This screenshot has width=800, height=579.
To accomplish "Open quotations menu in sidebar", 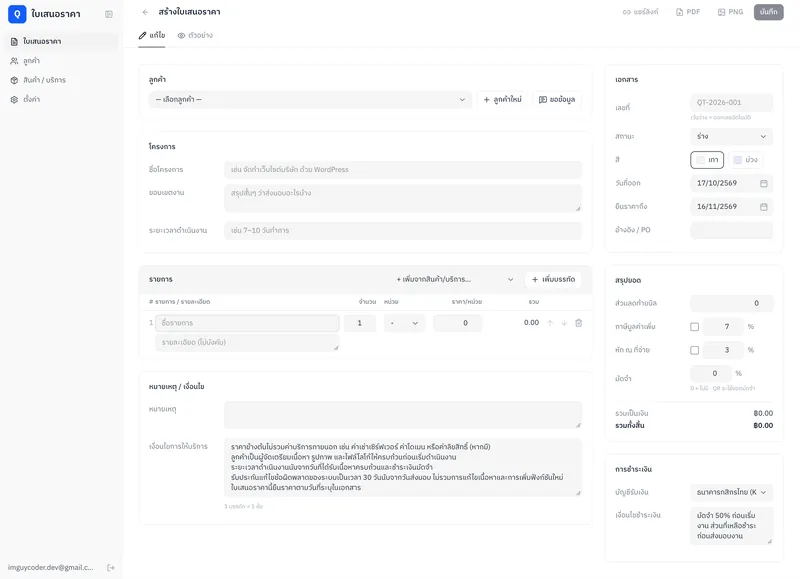I will tap(62, 41).
